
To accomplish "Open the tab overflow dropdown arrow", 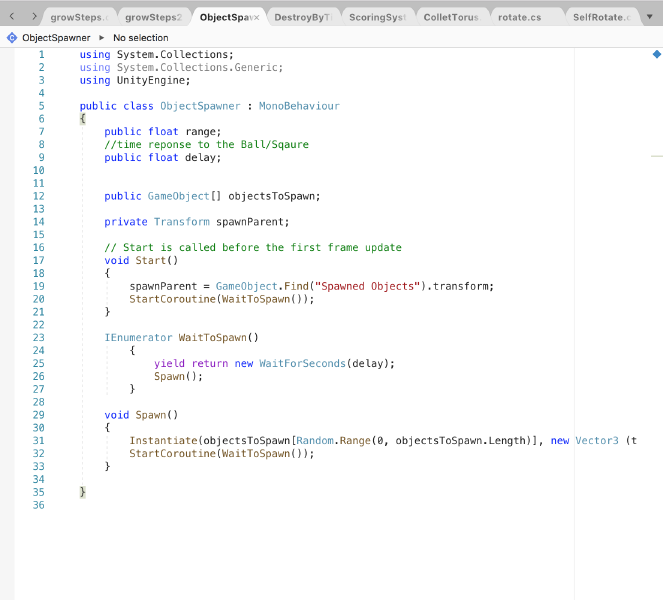I will 649,17.
